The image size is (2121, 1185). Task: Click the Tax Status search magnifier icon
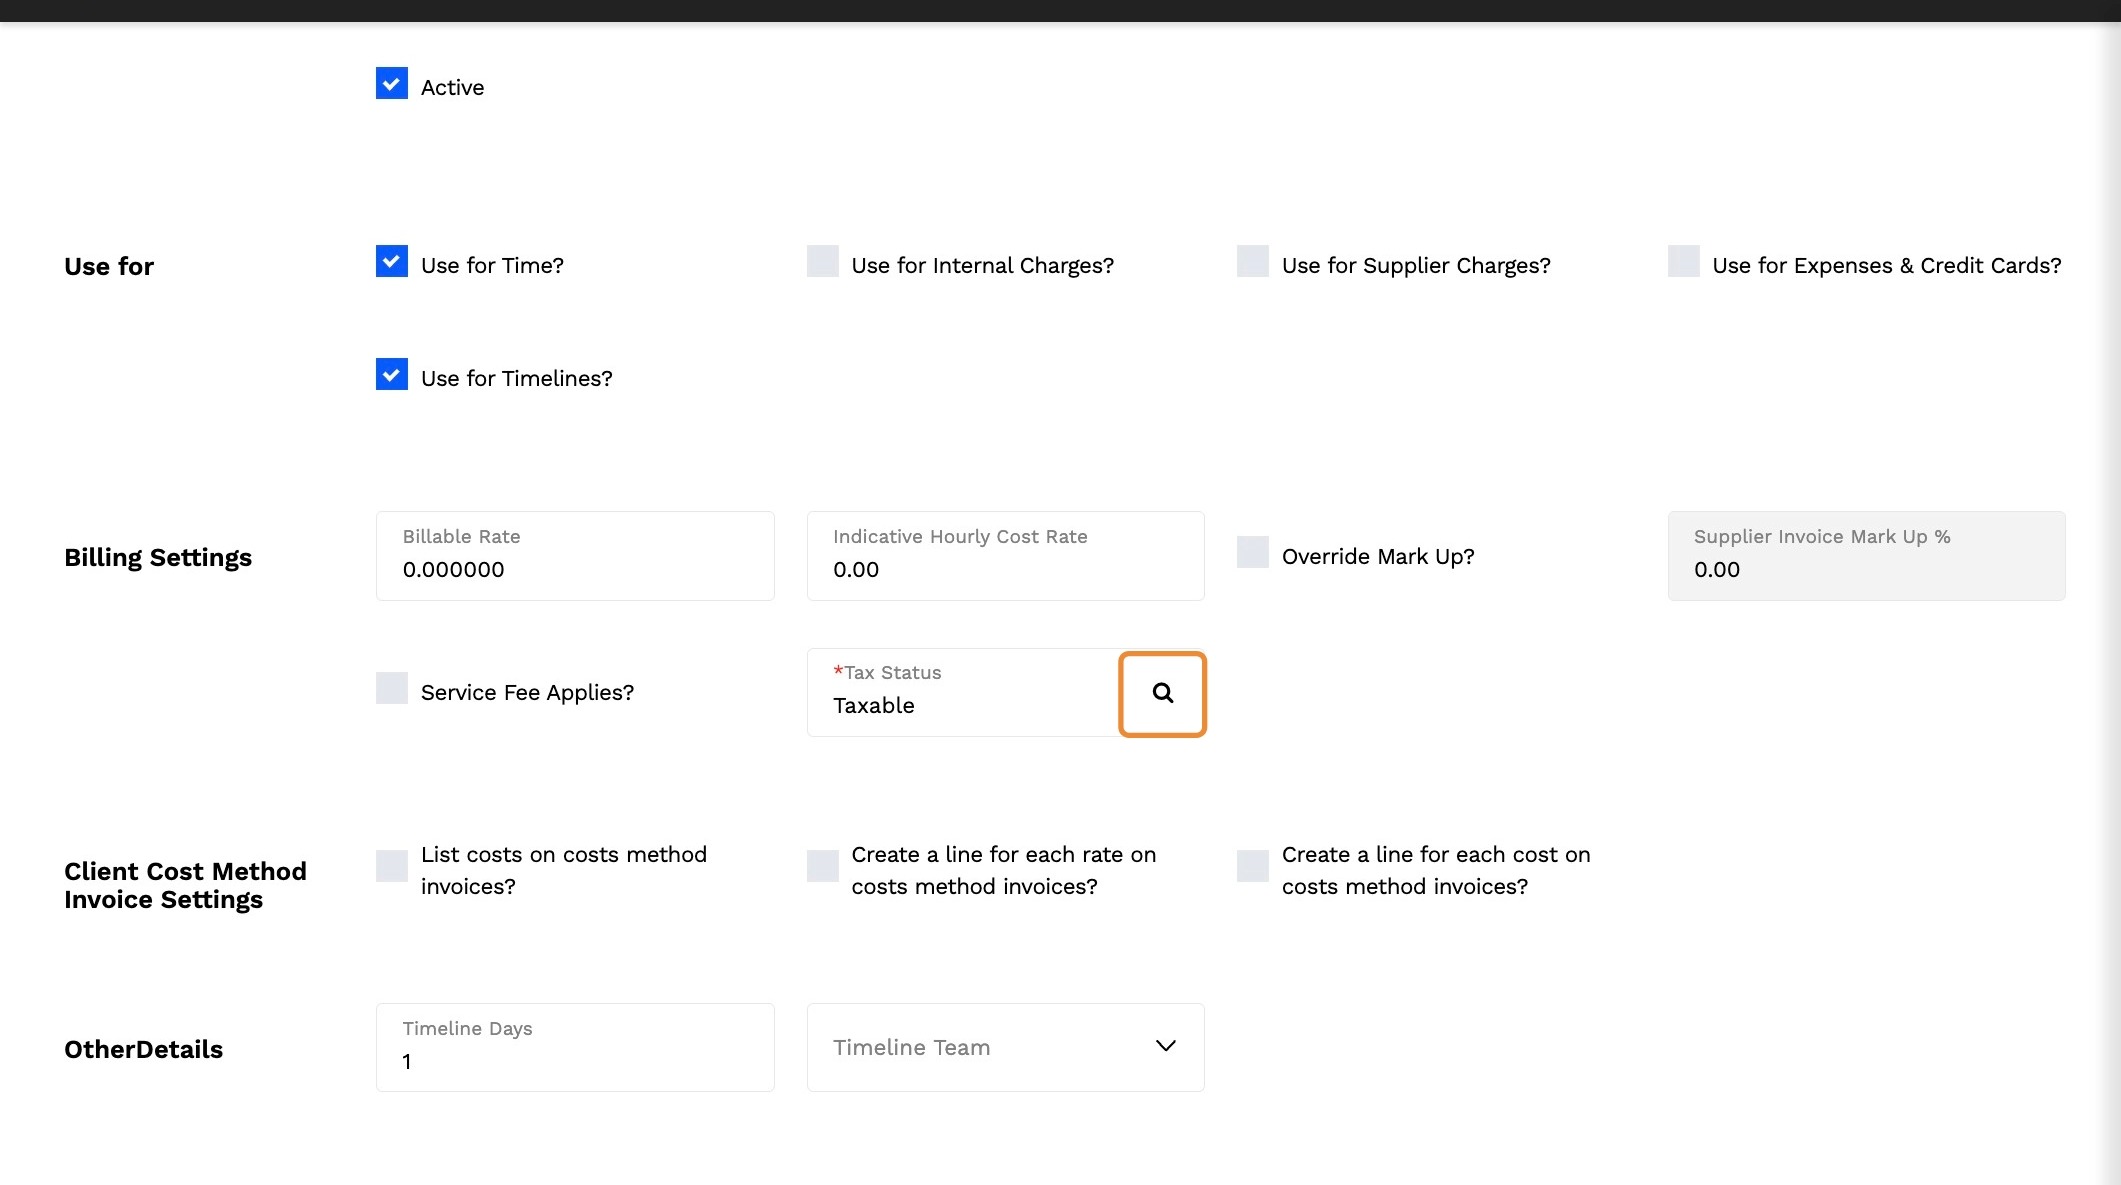point(1162,694)
